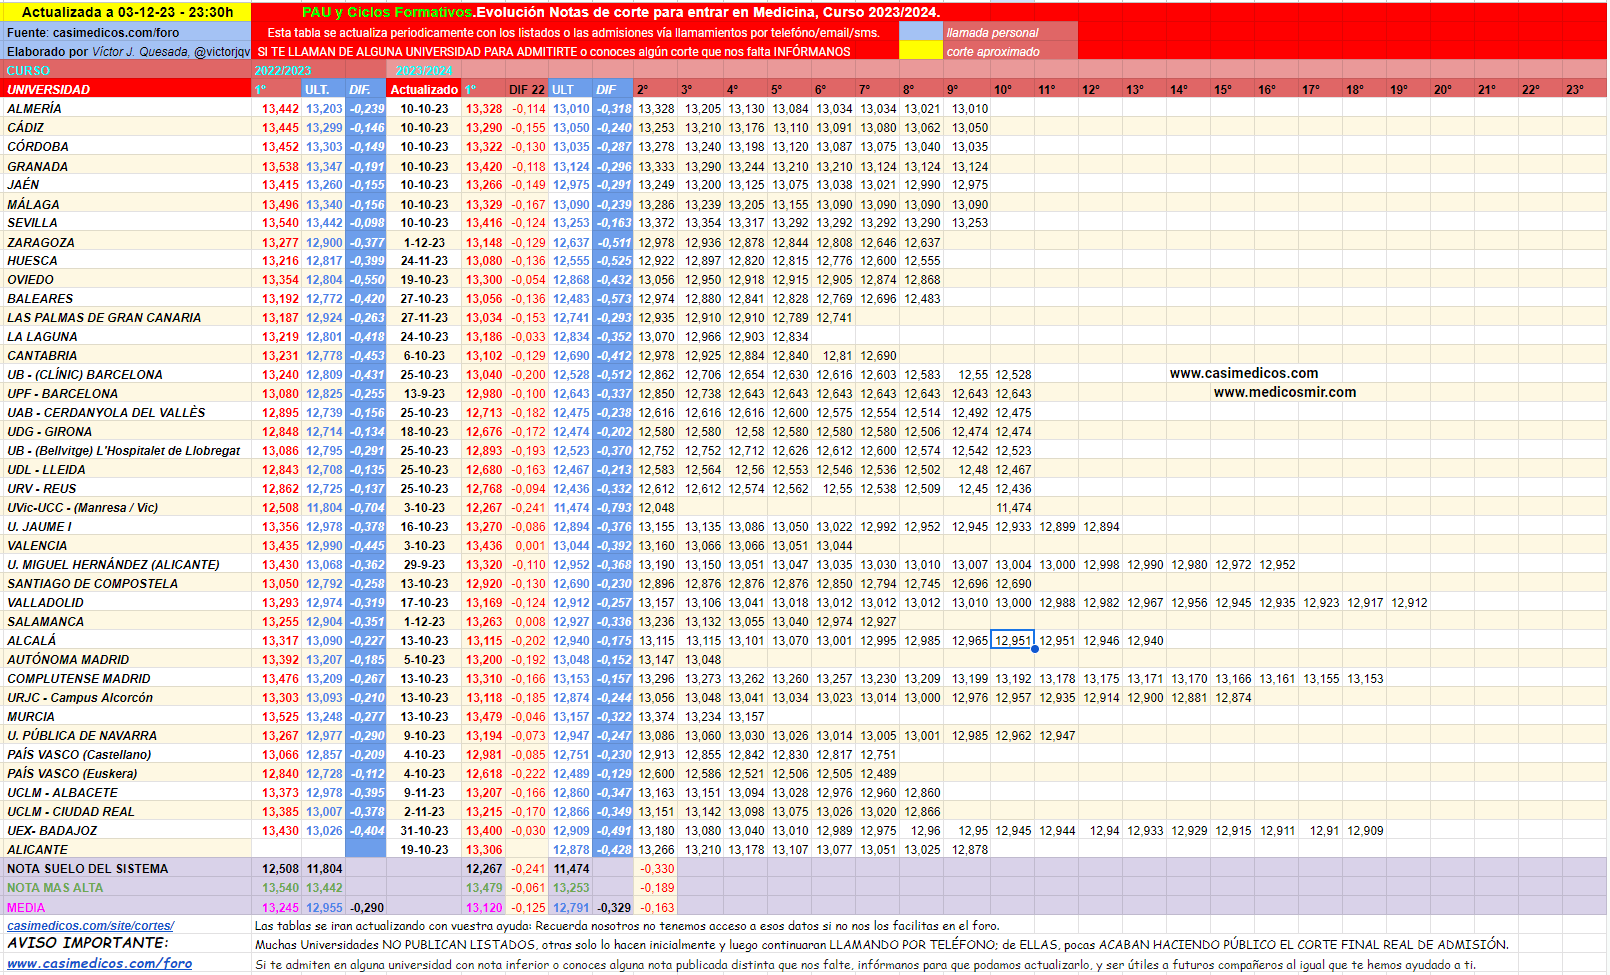Open the casimedicos.com/site/cortes/ link
The height and width of the screenshot is (975, 1610).
90,926
